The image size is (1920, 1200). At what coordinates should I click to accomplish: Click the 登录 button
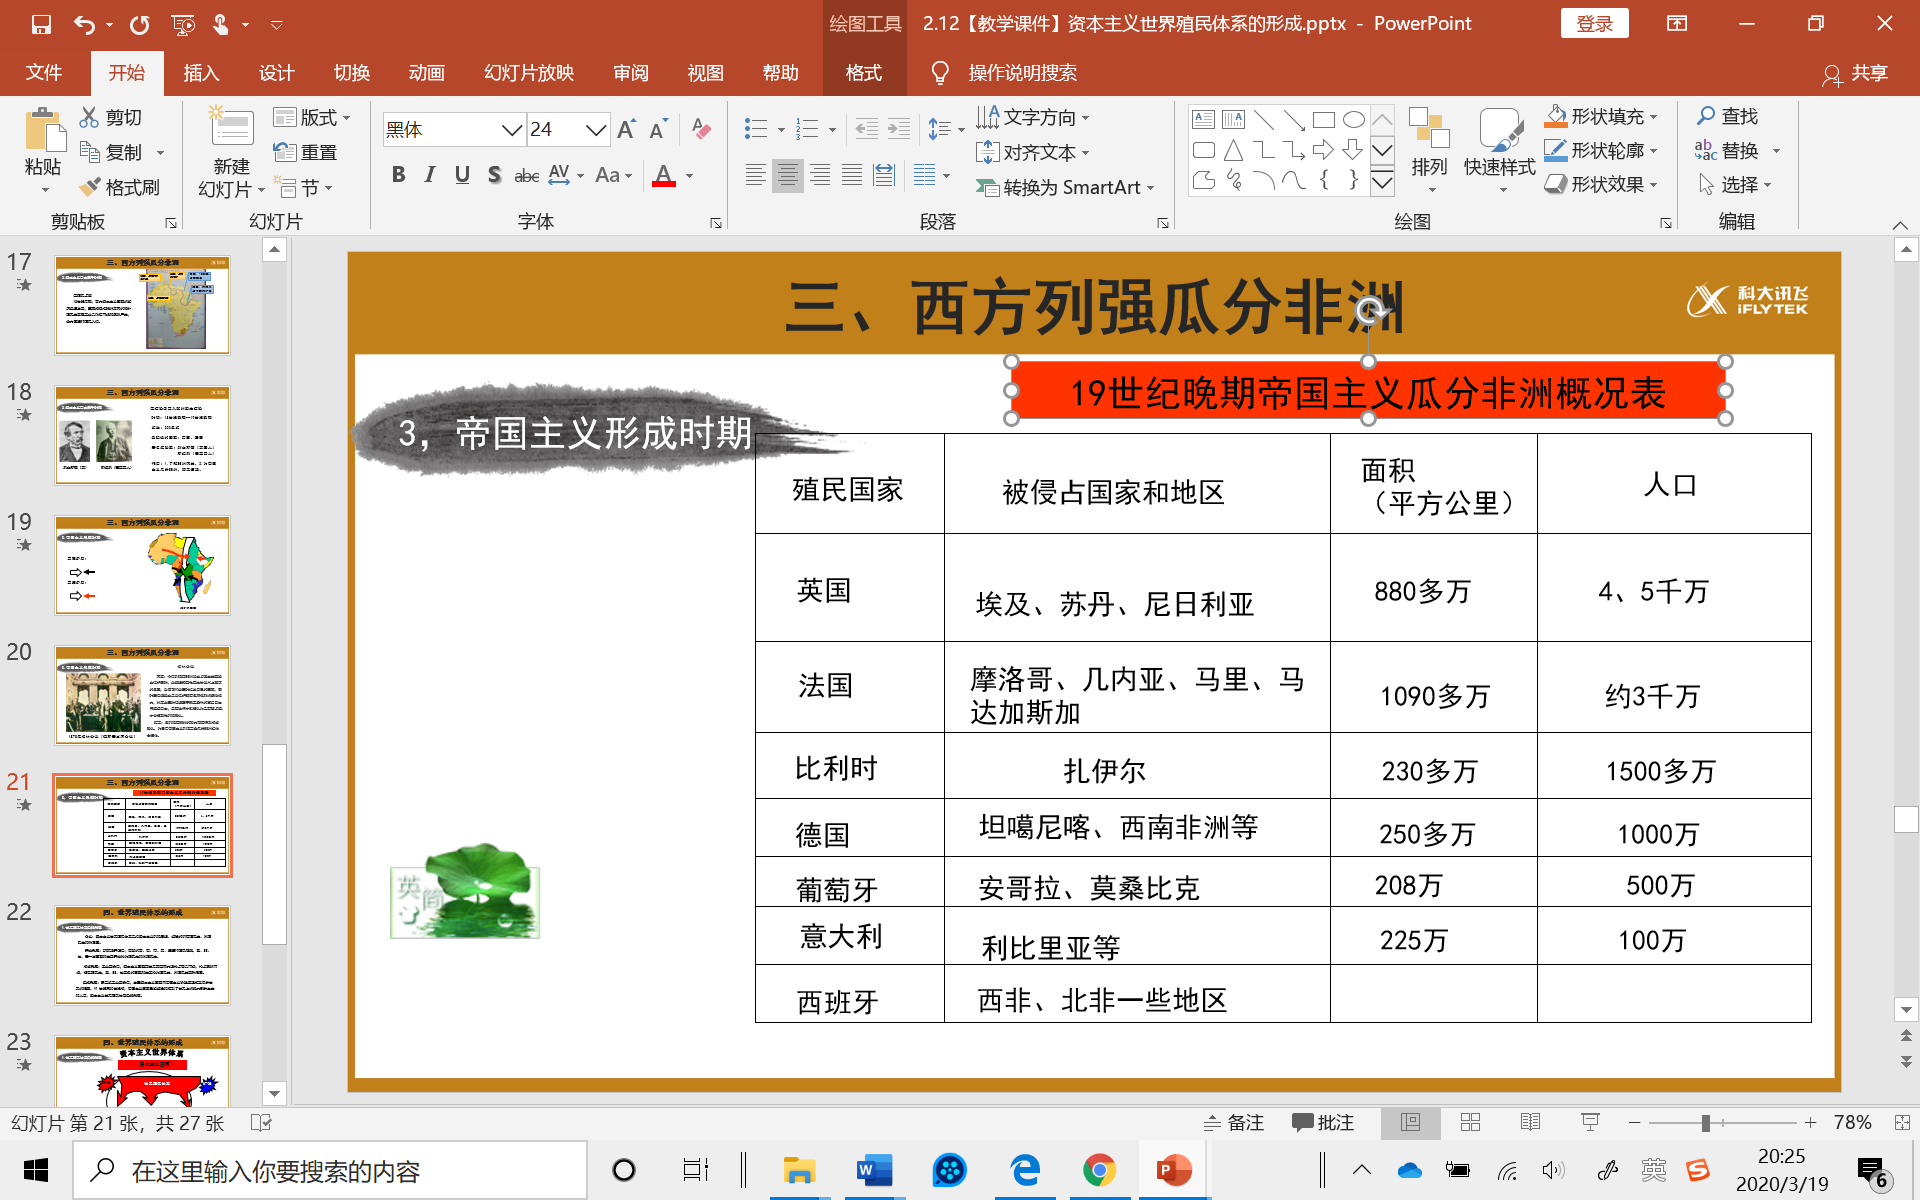pyautogui.click(x=1594, y=22)
